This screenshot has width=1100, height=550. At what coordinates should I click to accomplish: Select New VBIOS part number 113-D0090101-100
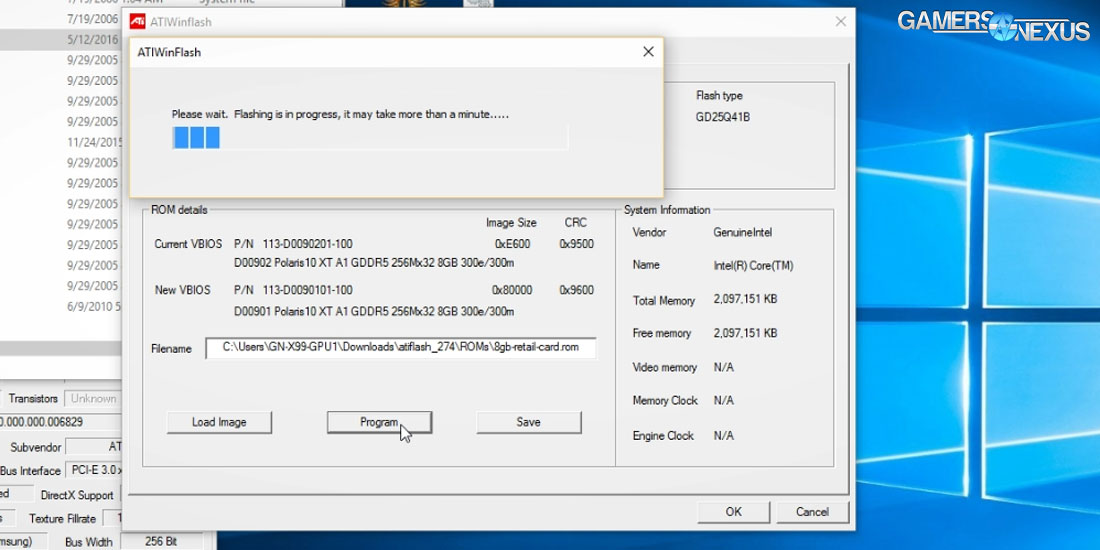click(x=307, y=290)
